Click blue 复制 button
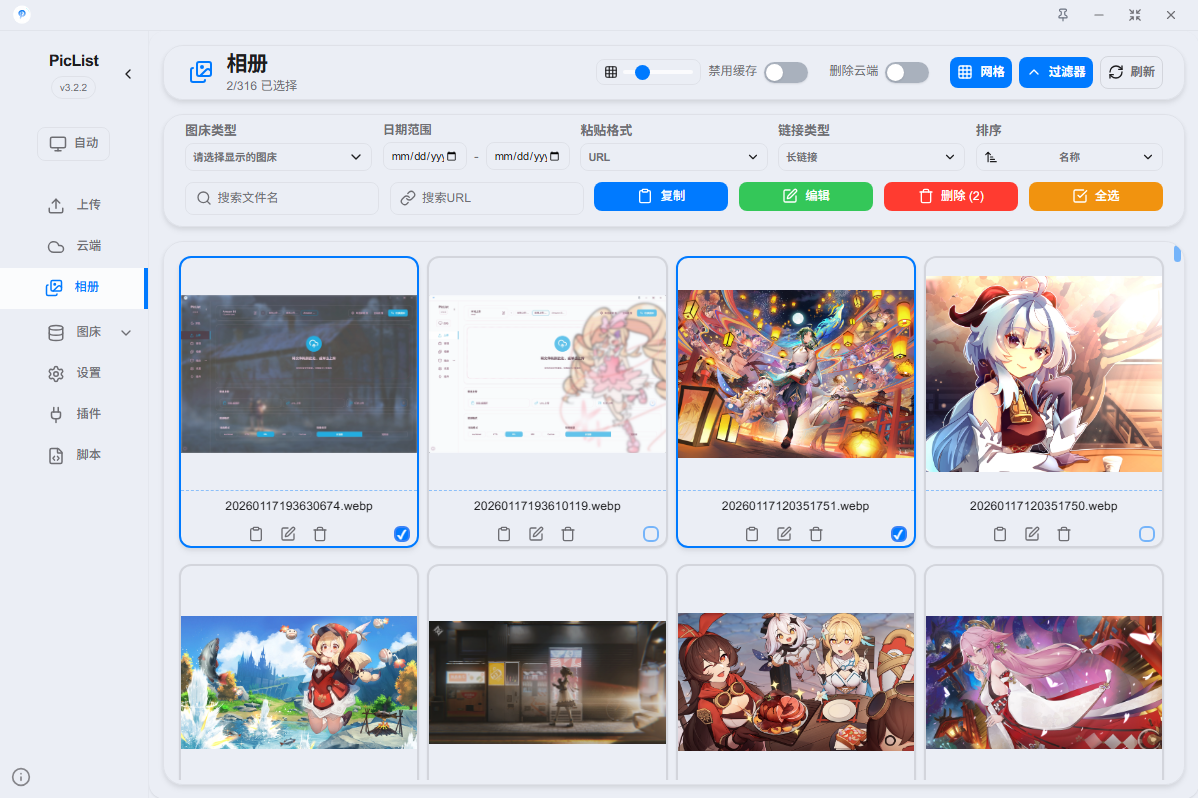Image resolution: width=1198 pixels, height=798 pixels. point(661,196)
